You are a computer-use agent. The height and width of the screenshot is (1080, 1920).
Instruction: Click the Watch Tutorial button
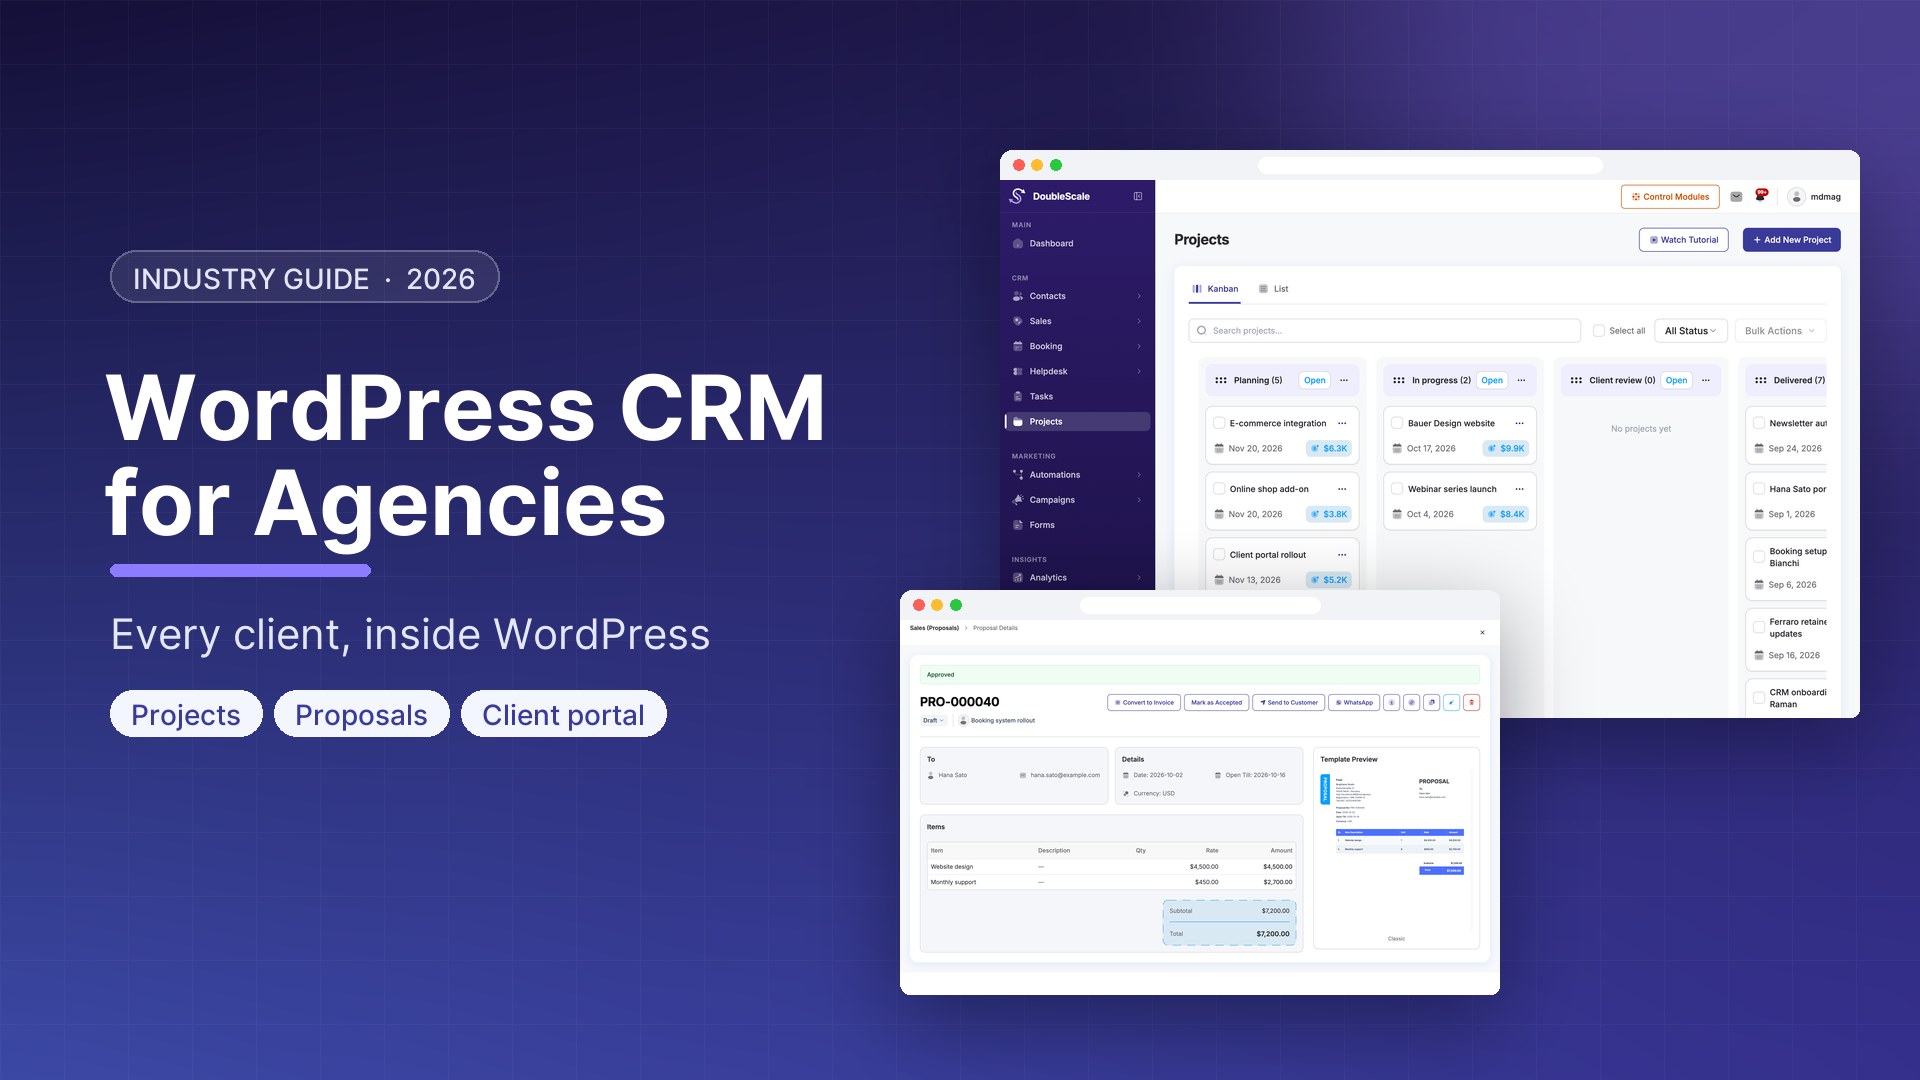(x=1683, y=240)
